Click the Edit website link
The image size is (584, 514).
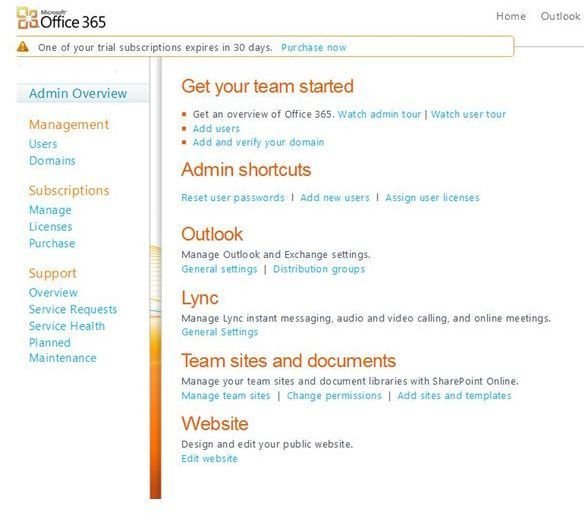[209, 459]
